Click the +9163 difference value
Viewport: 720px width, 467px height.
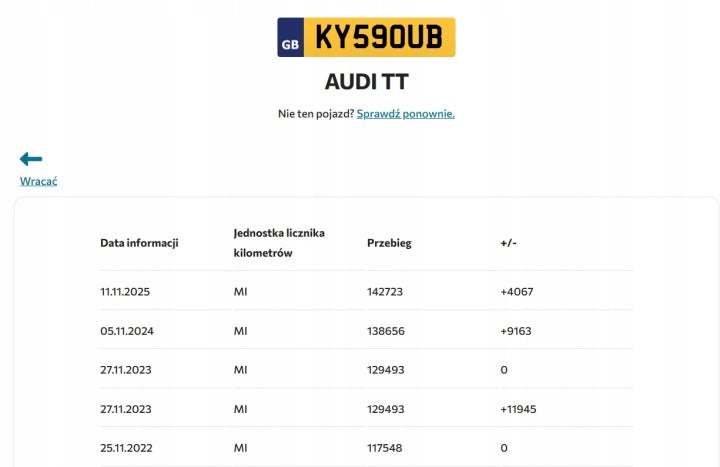tap(516, 331)
